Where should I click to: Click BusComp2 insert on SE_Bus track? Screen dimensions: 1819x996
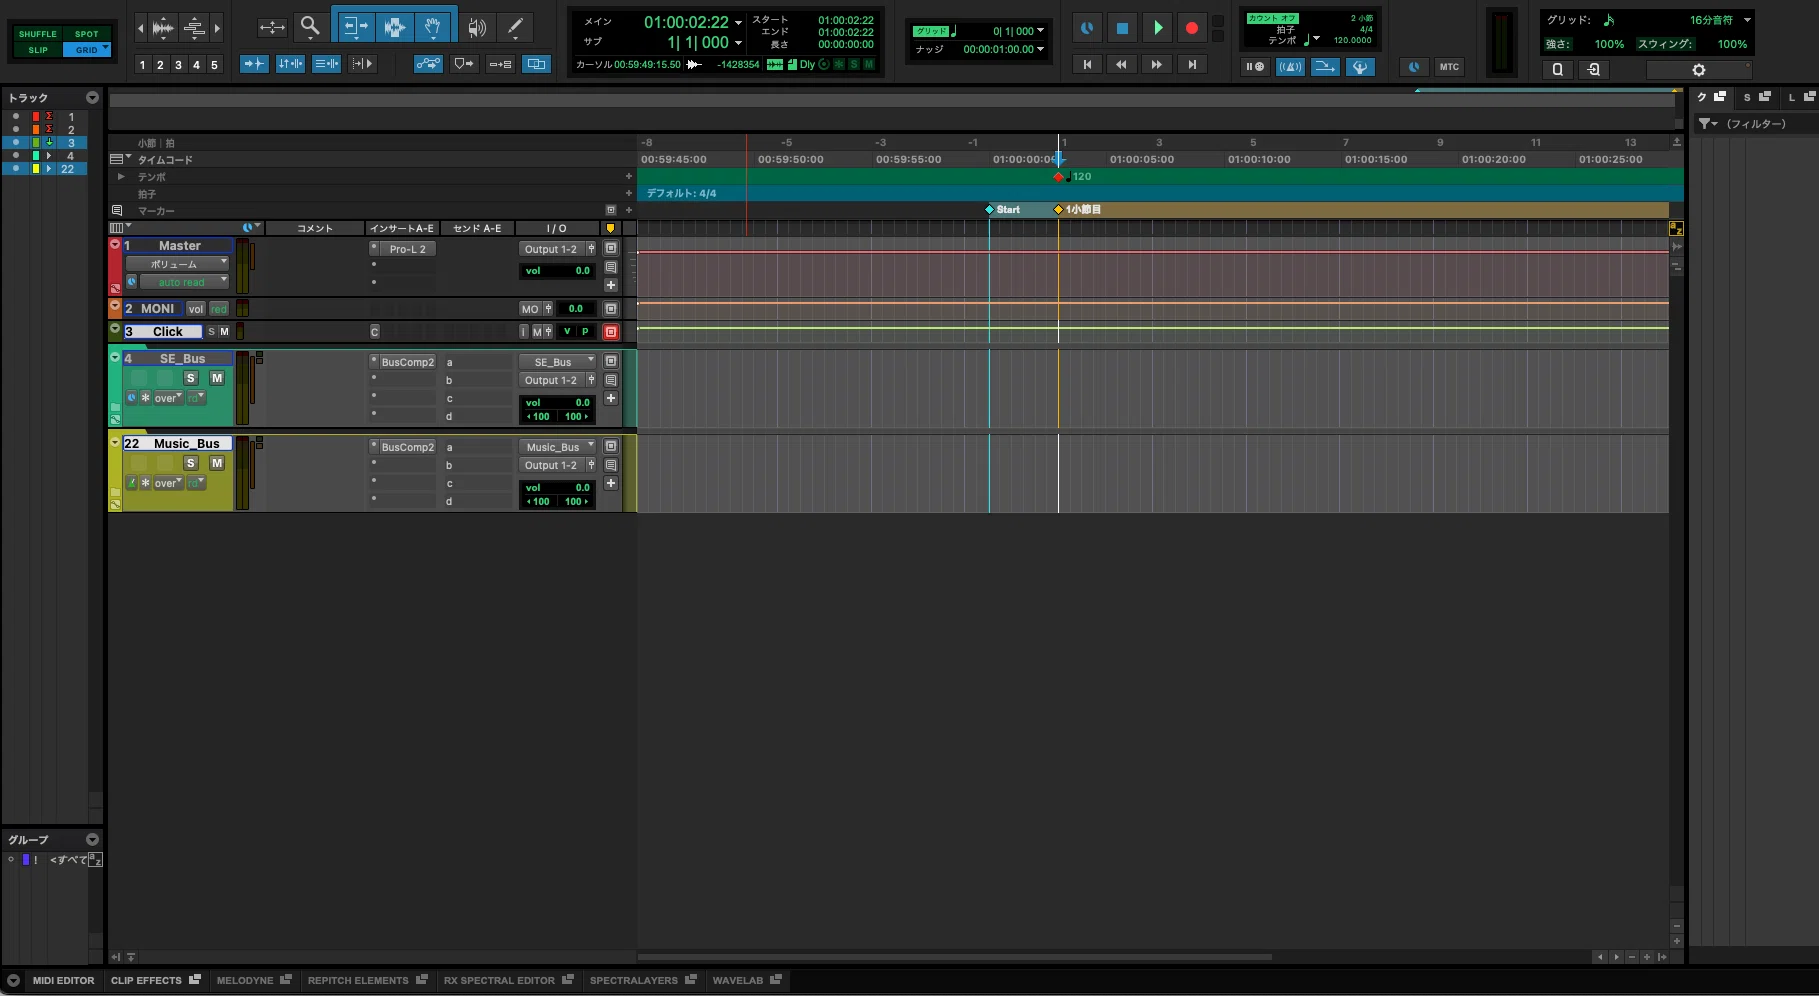(408, 362)
